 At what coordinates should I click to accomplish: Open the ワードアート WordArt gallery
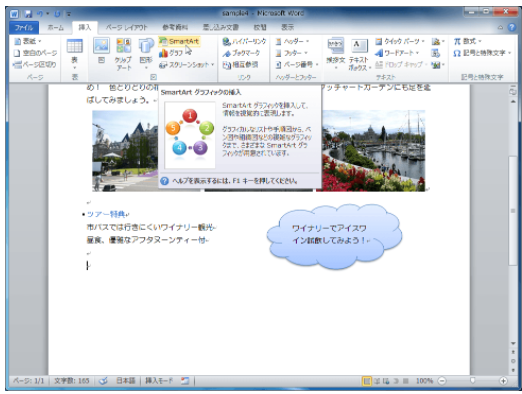pos(397,53)
